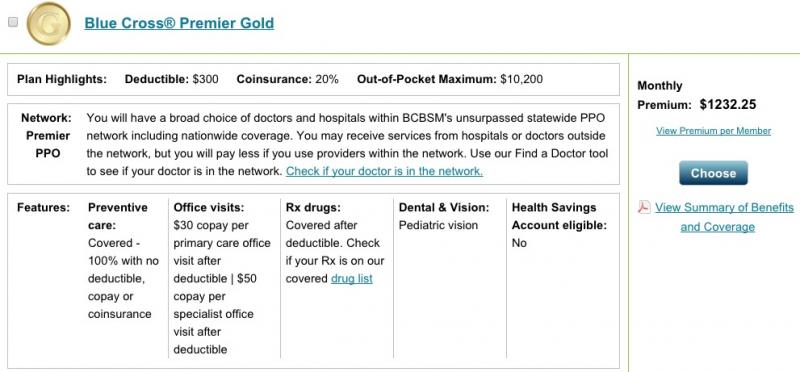Image resolution: width=800 pixels, height=372 pixels.
Task: Select the Choose button for this plan
Action: (713, 173)
